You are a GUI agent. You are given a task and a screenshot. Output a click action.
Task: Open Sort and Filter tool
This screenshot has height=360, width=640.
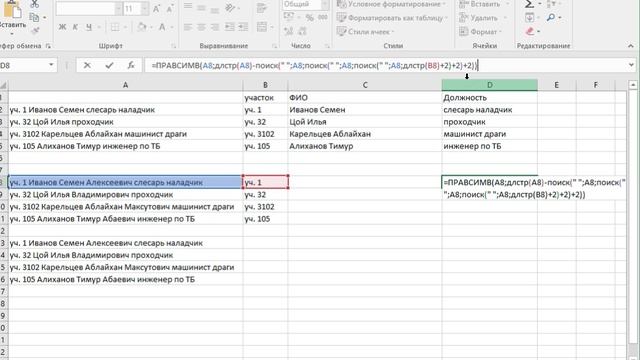click(x=551, y=4)
